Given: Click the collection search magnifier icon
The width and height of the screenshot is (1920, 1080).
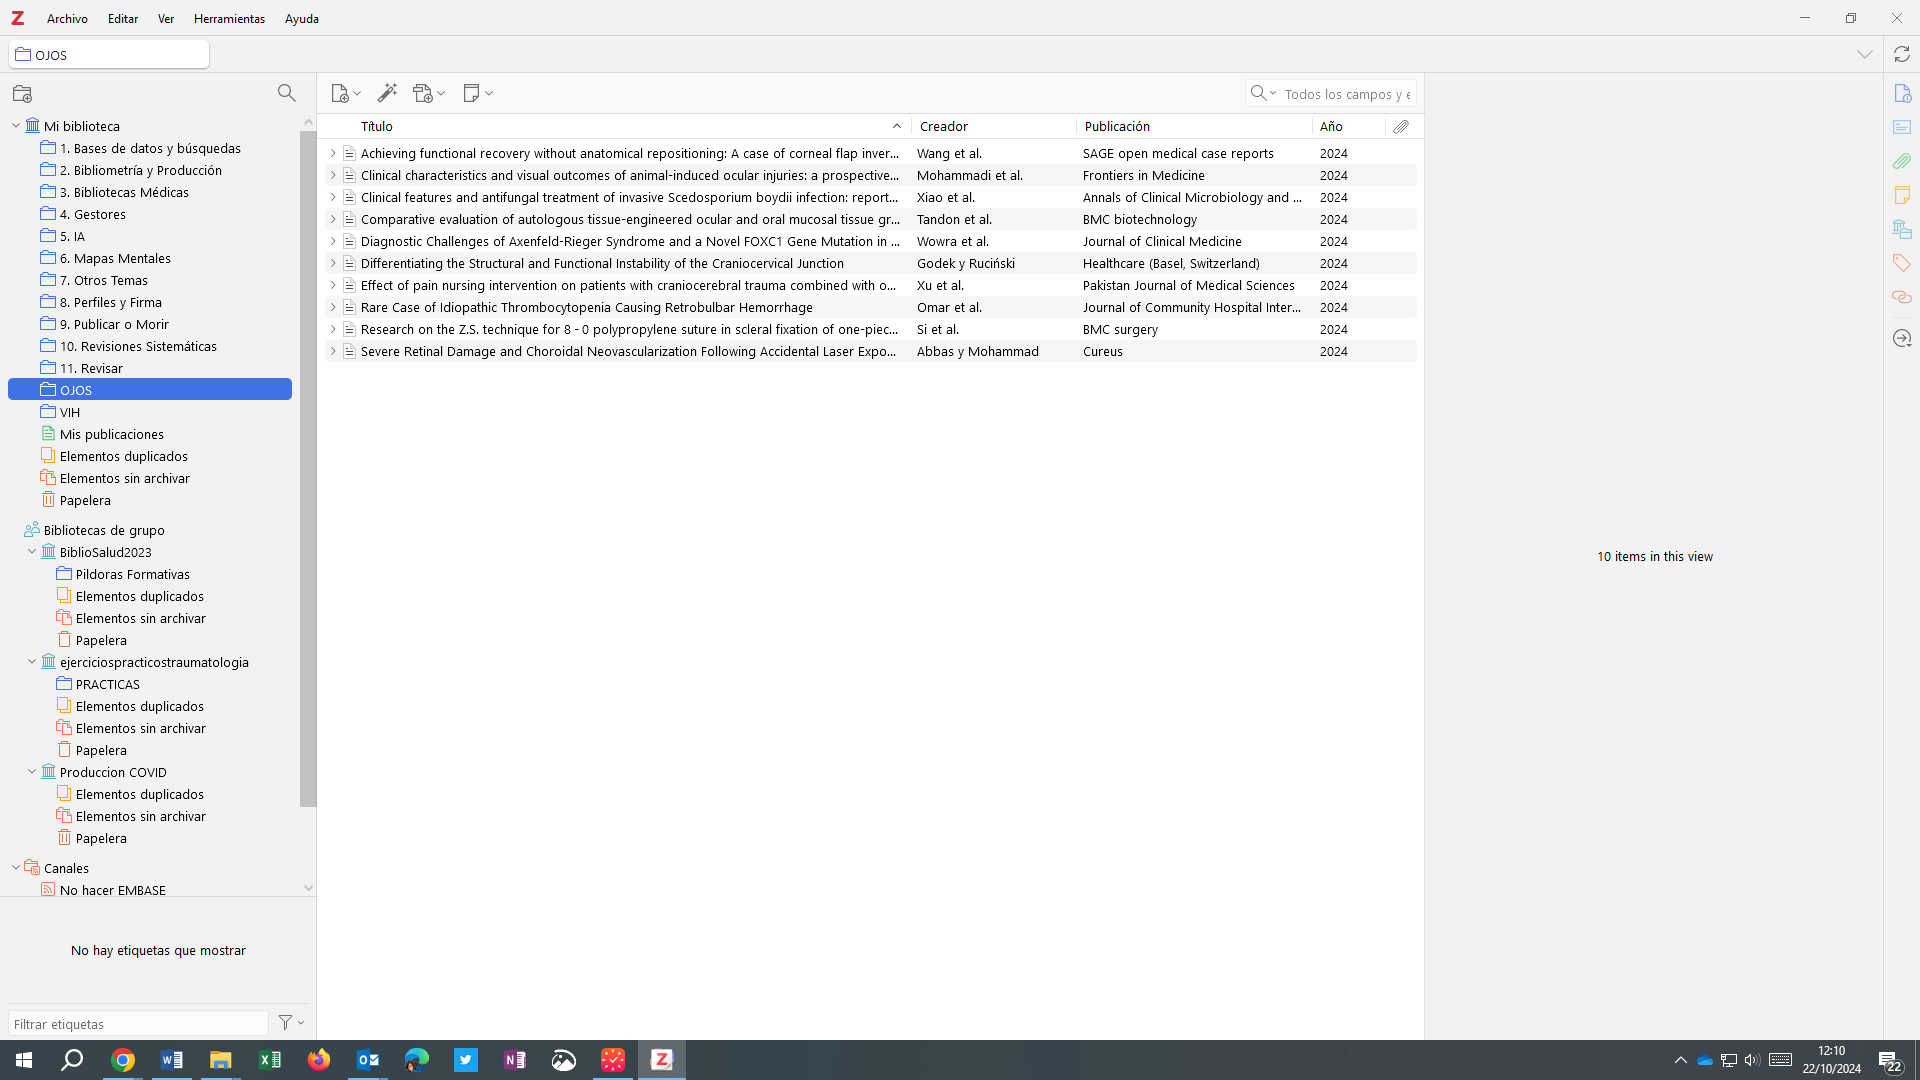Looking at the screenshot, I should (286, 93).
